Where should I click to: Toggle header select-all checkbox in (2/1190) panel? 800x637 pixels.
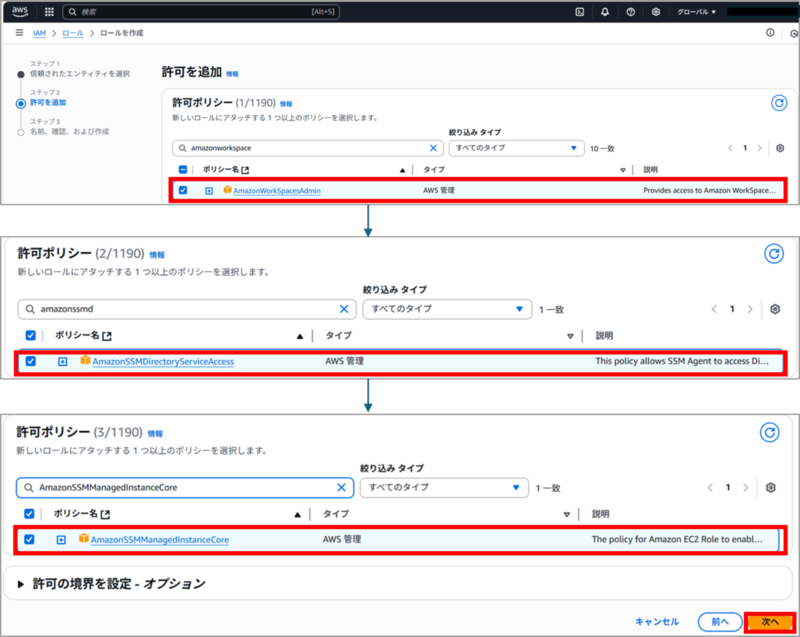(x=31, y=335)
